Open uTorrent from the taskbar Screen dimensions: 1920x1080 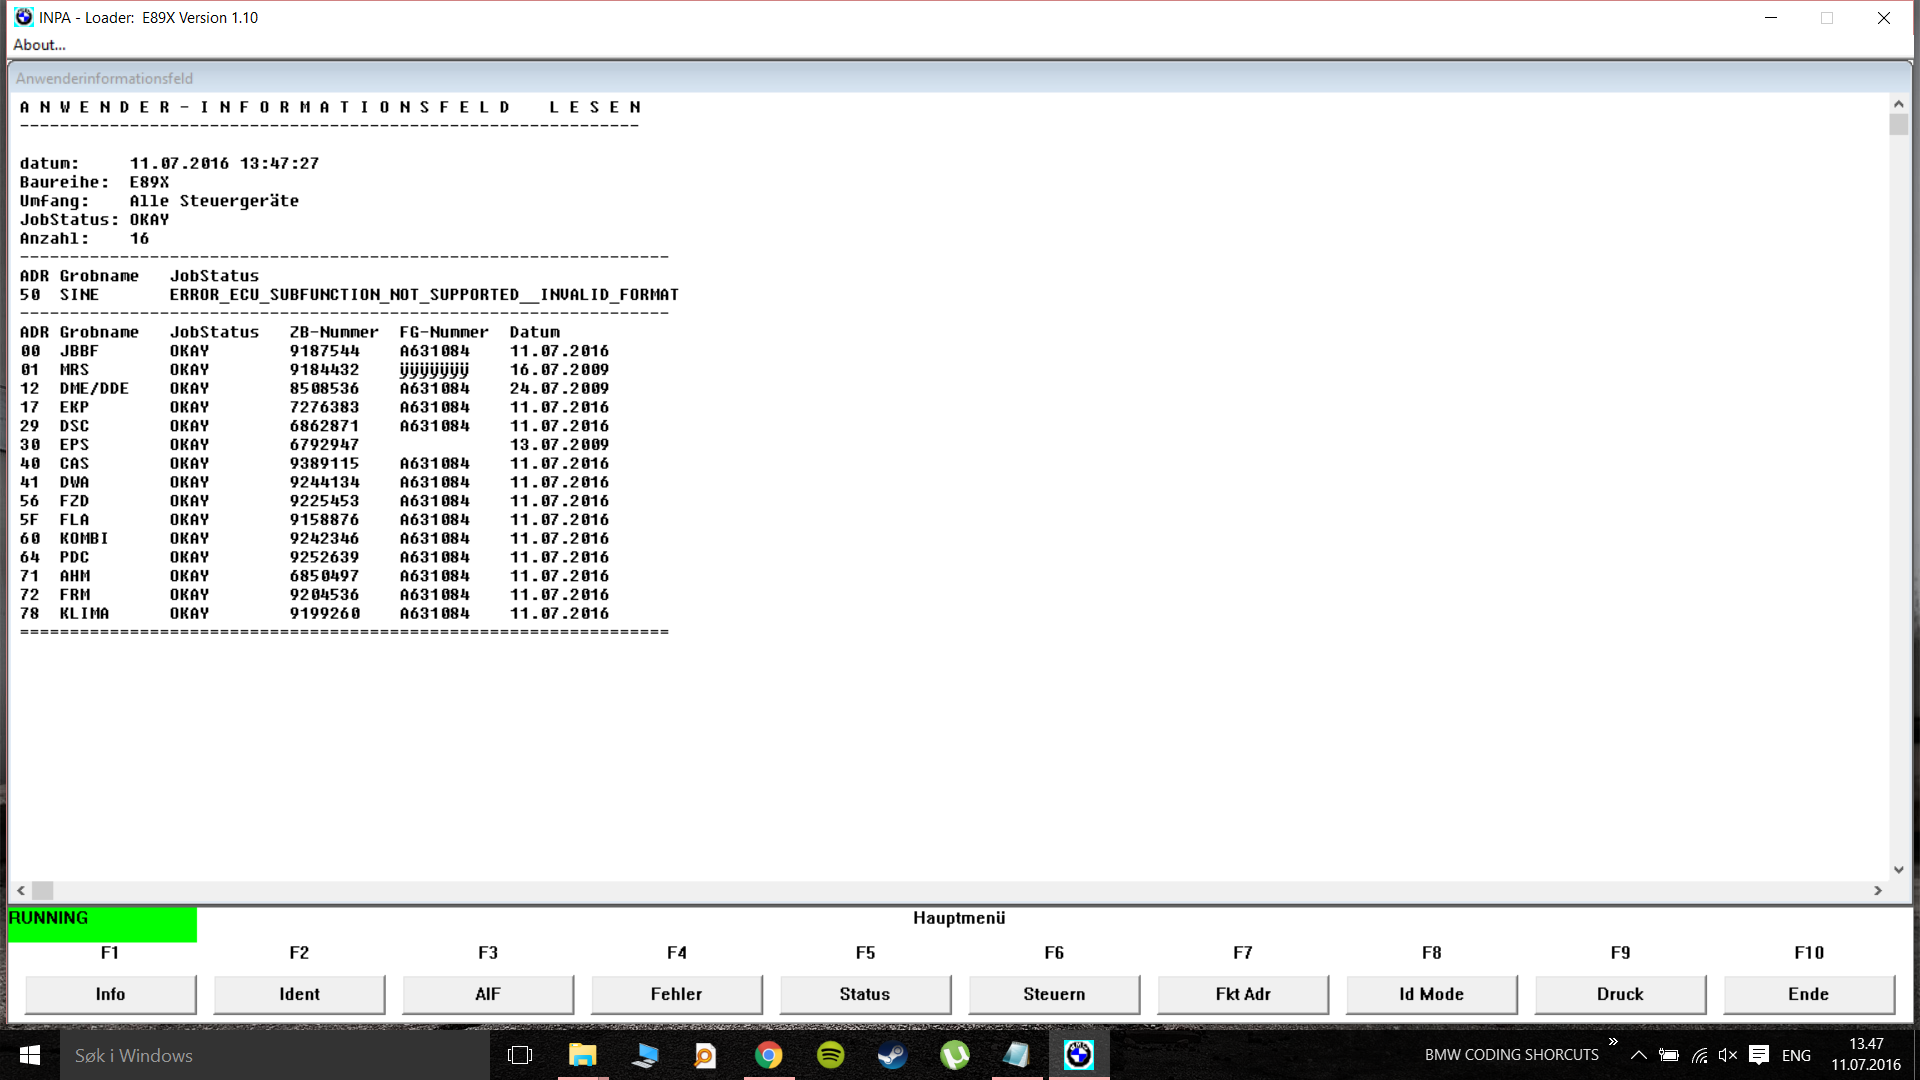click(x=954, y=1055)
